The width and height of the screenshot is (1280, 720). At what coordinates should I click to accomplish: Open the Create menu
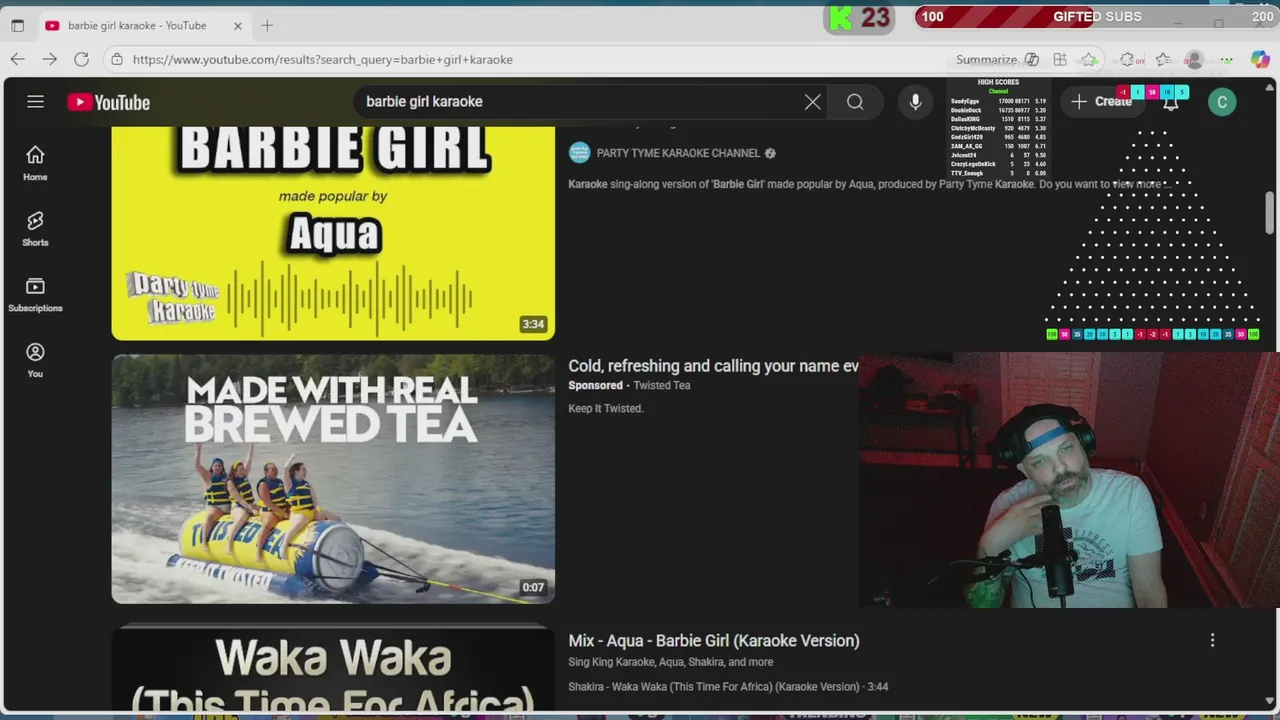coord(1101,101)
